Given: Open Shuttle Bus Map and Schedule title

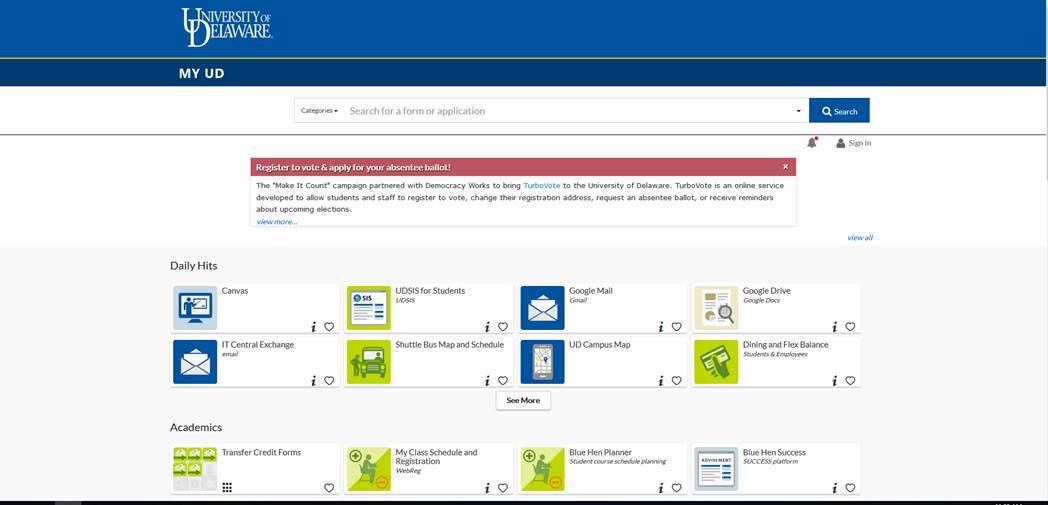Looking at the screenshot, I should (x=450, y=345).
